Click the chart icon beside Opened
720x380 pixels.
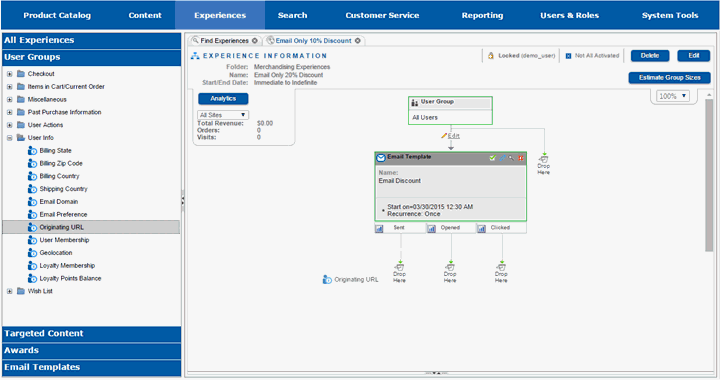pyautogui.click(x=431, y=228)
